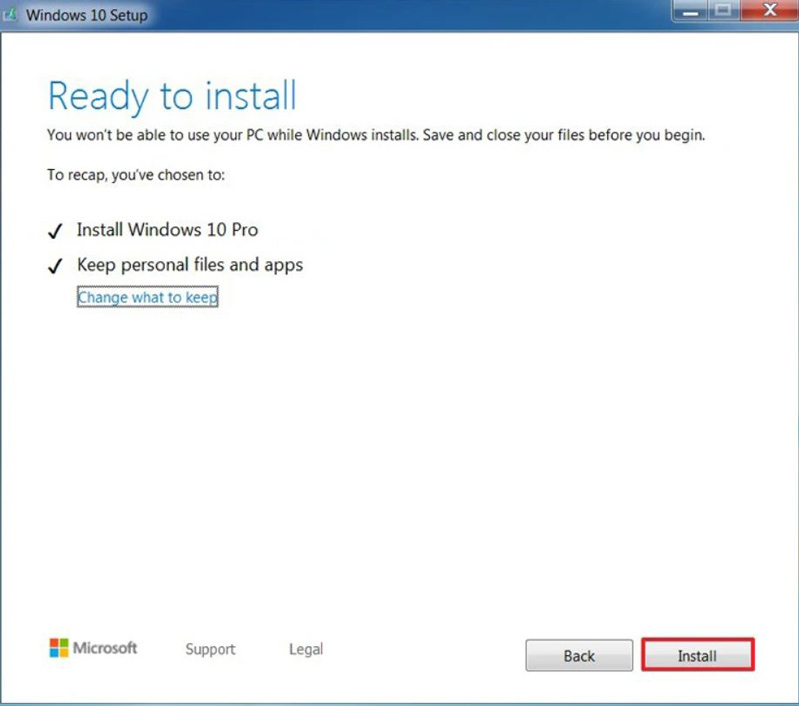The width and height of the screenshot is (799, 706).
Task: Click the Microsoft logo
Action: pos(93,648)
